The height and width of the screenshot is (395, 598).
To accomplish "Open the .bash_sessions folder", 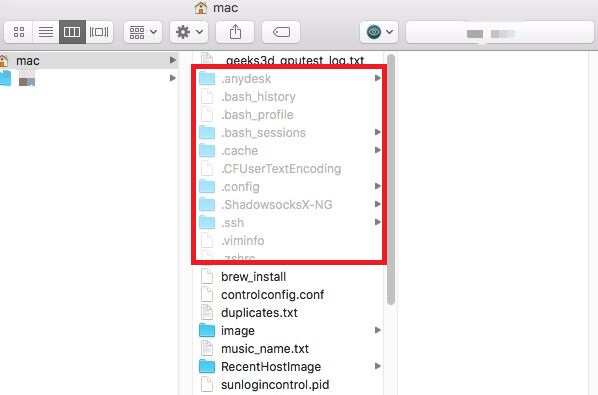I will coord(288,132).
